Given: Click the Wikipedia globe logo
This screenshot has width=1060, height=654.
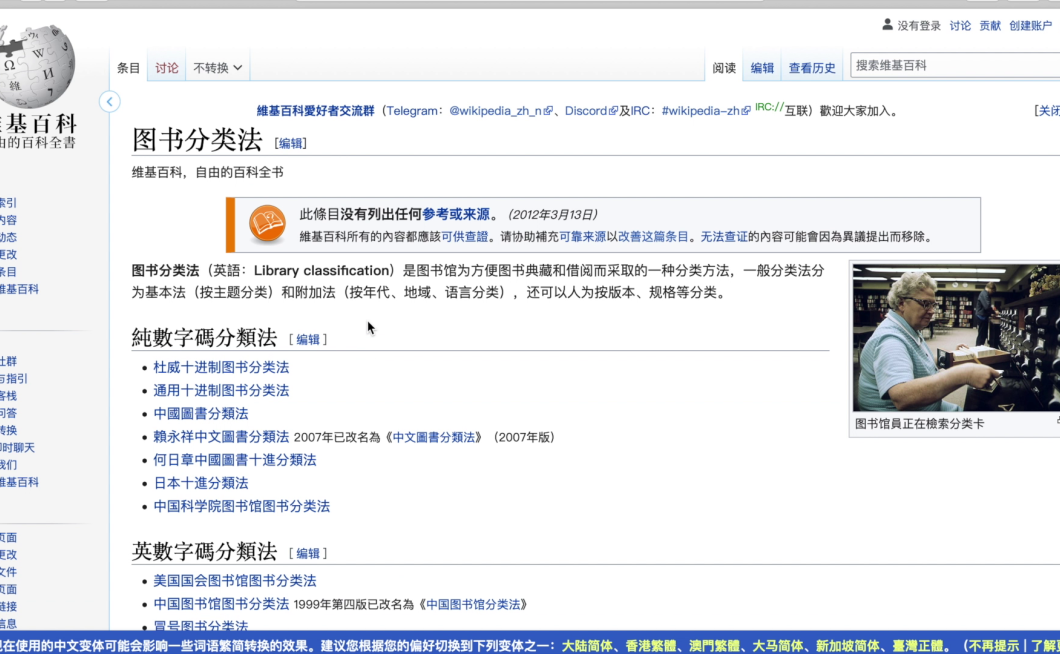Looking at the screenshot, I should [40, 66].
